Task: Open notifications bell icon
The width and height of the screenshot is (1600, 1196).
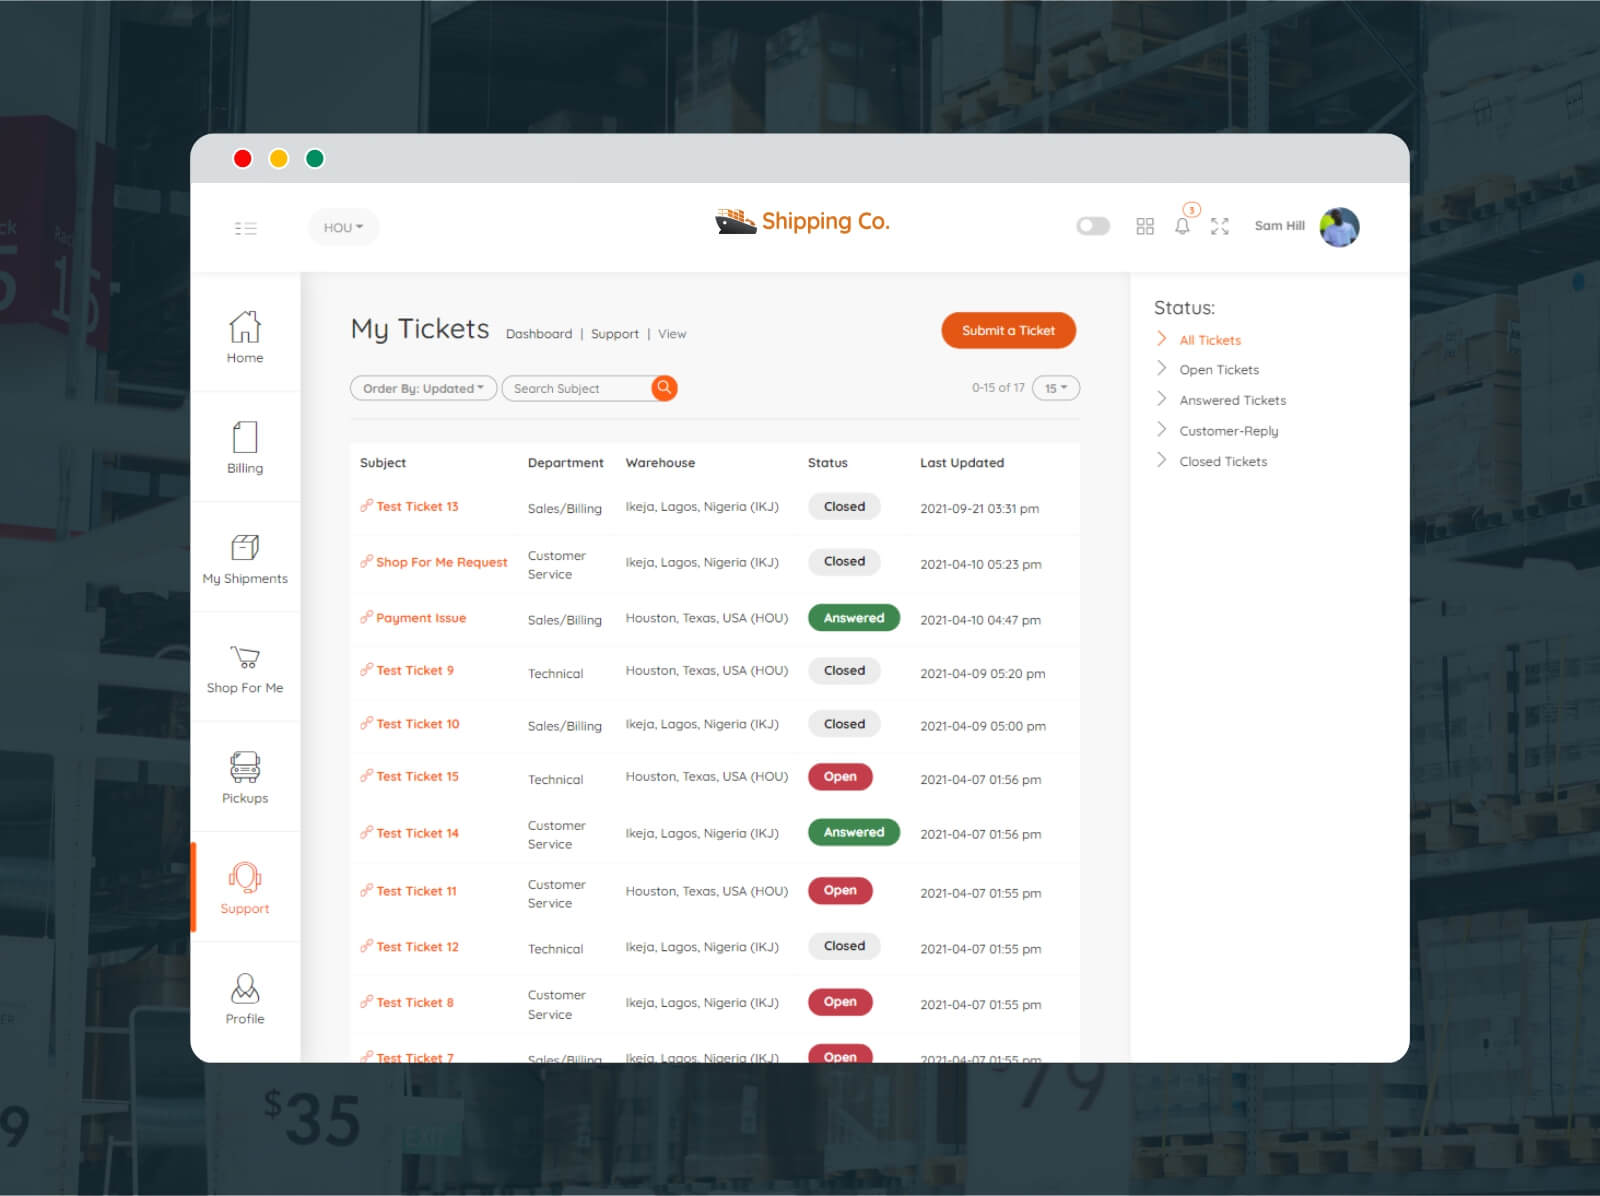Action: [1182, 226]
